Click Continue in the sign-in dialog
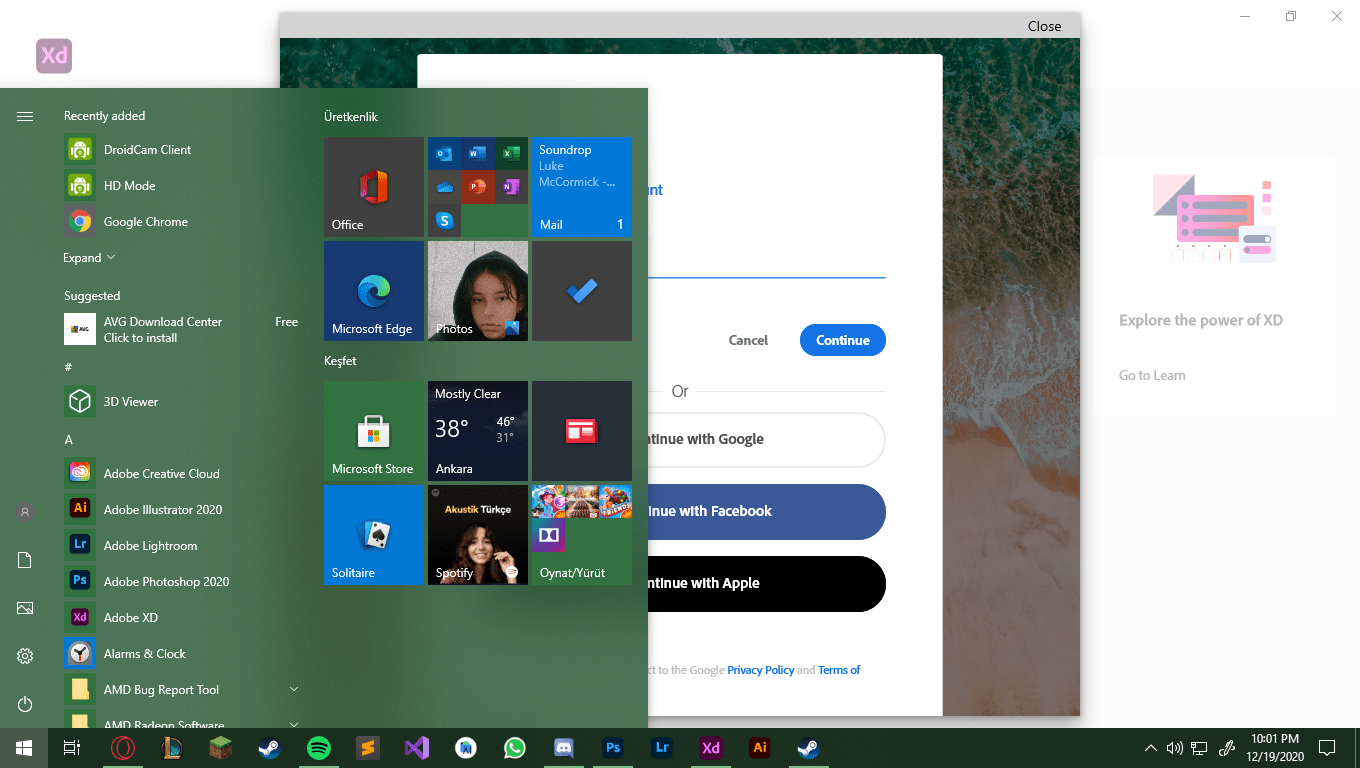 (843, 340)
